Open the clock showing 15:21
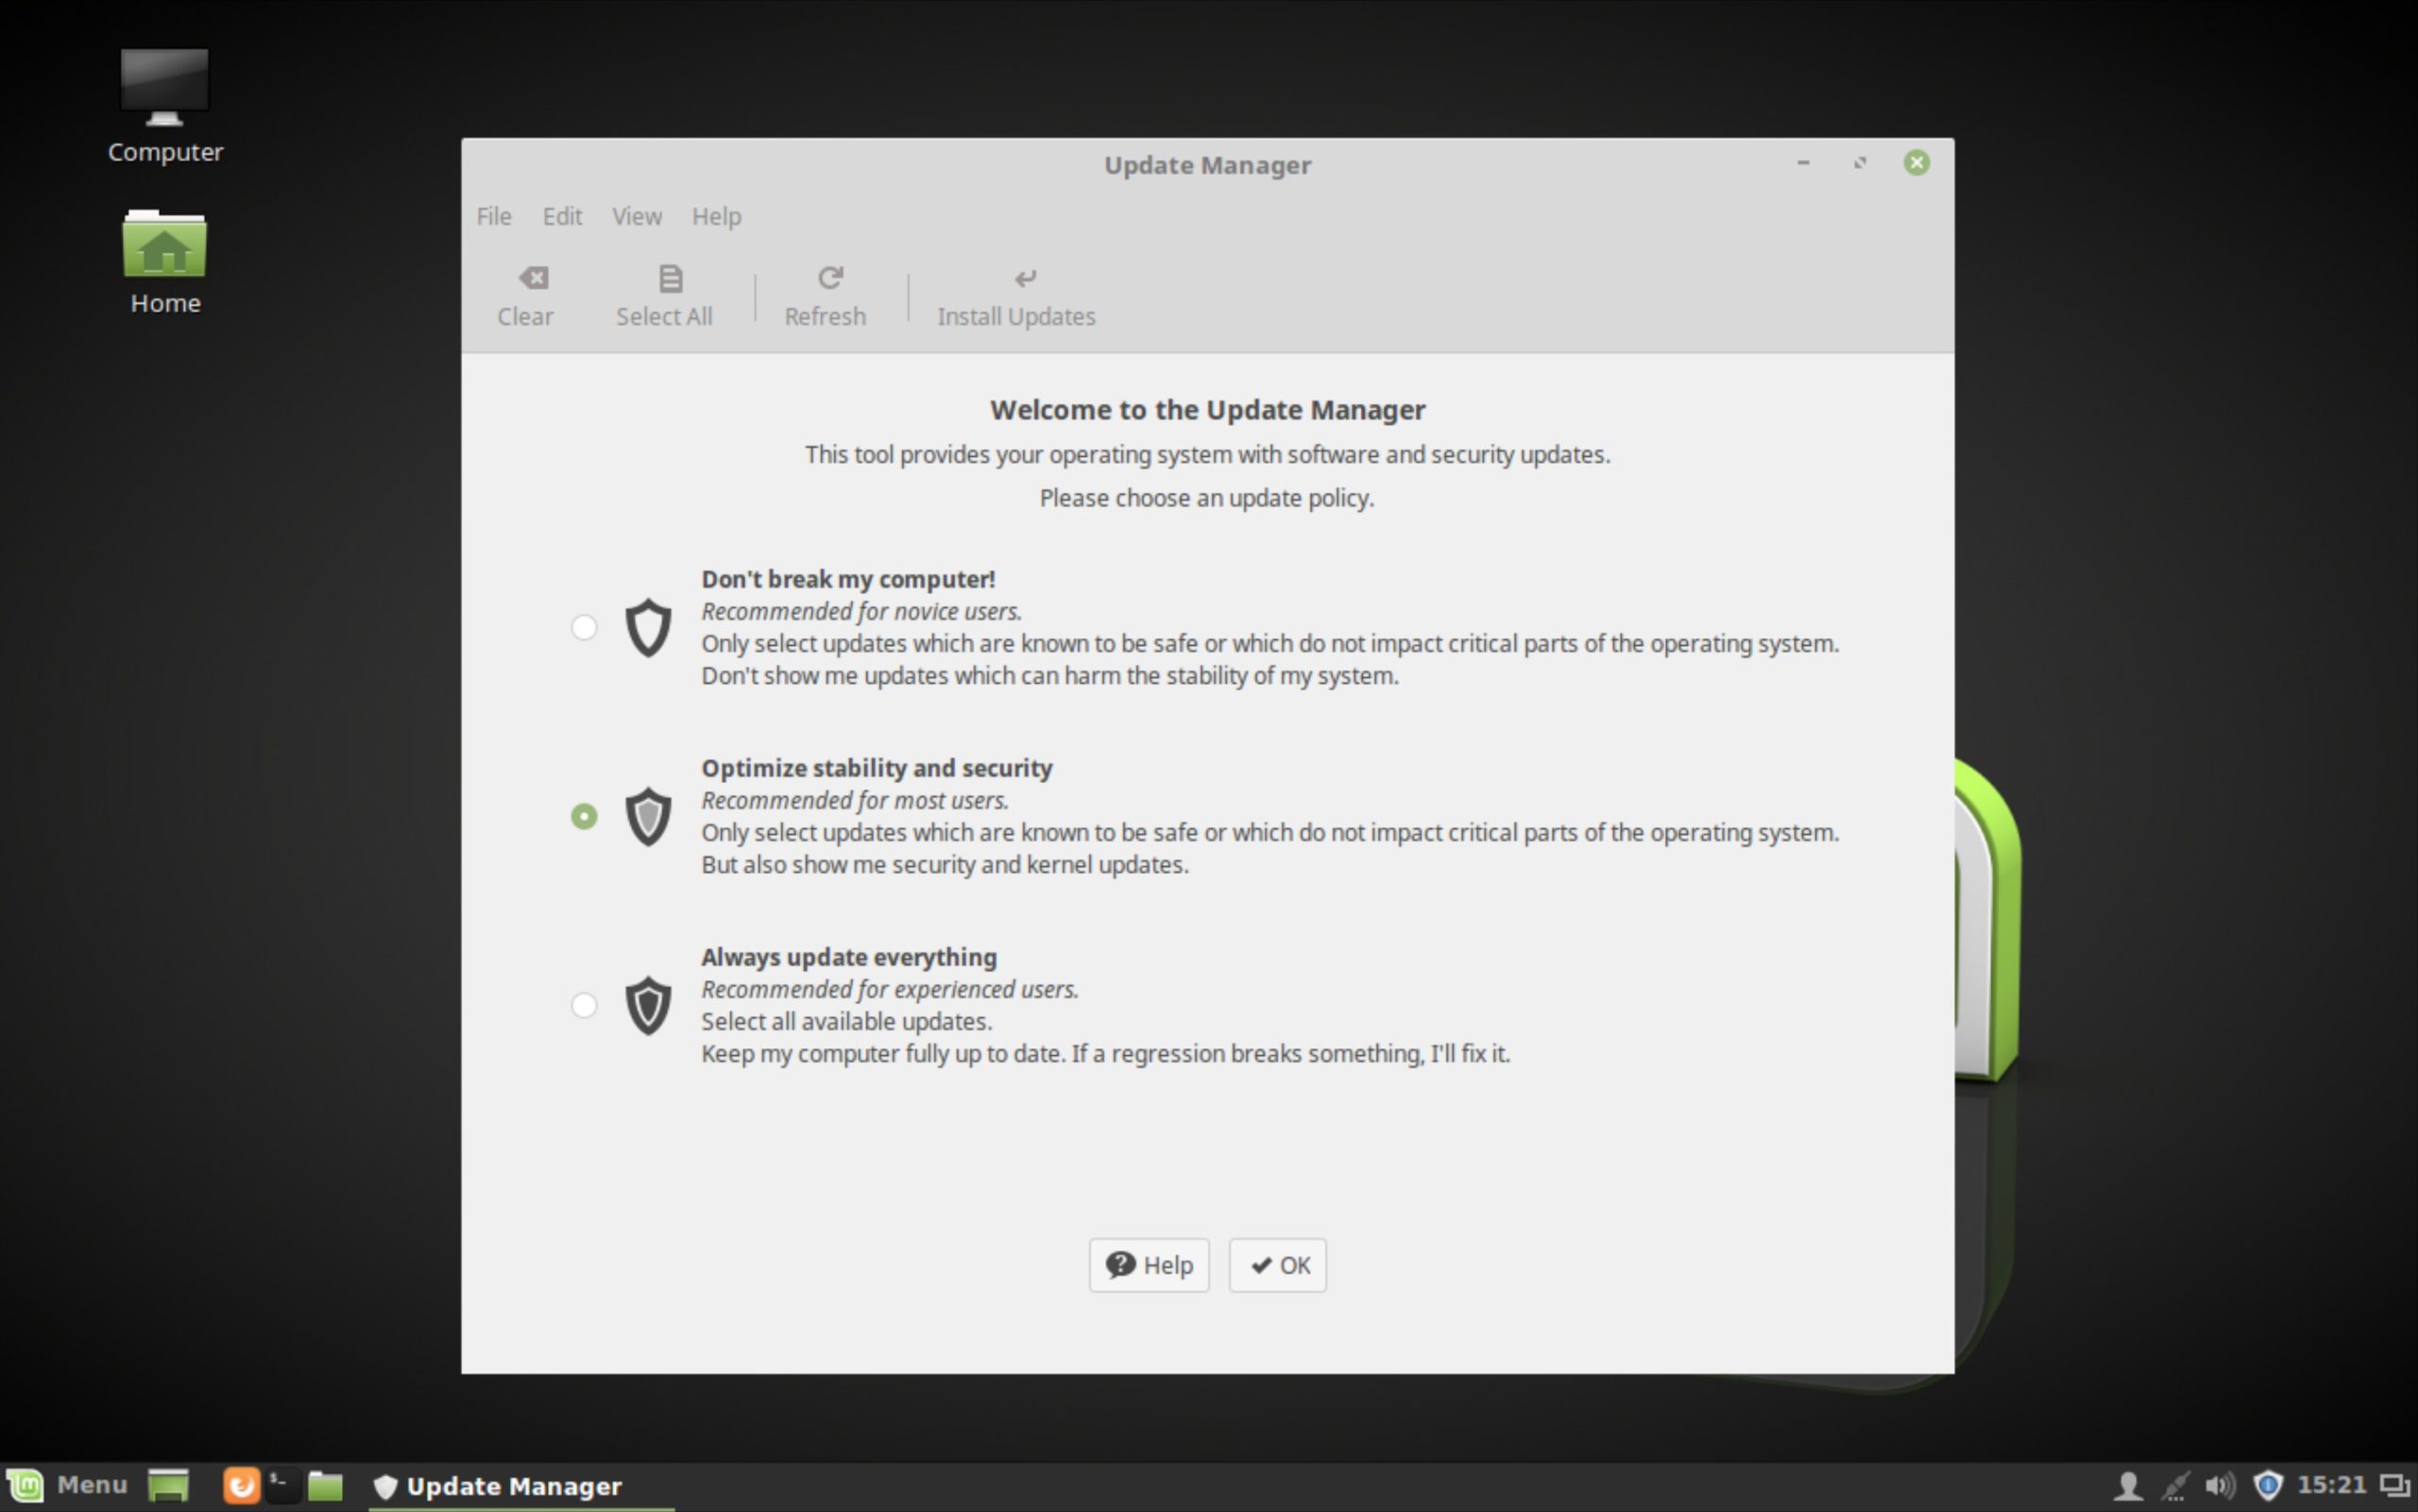Viewport: 2418px width, 1512px height. click(x=2332, y=1485)
